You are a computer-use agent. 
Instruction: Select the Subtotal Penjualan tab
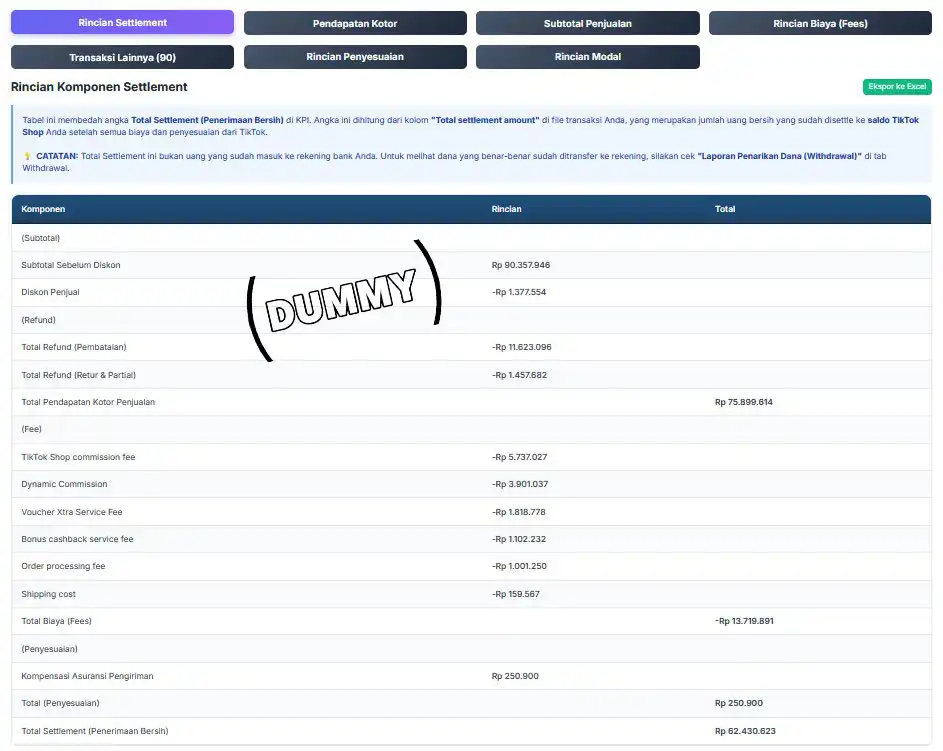pyautogui.click(x=587, y=23)
